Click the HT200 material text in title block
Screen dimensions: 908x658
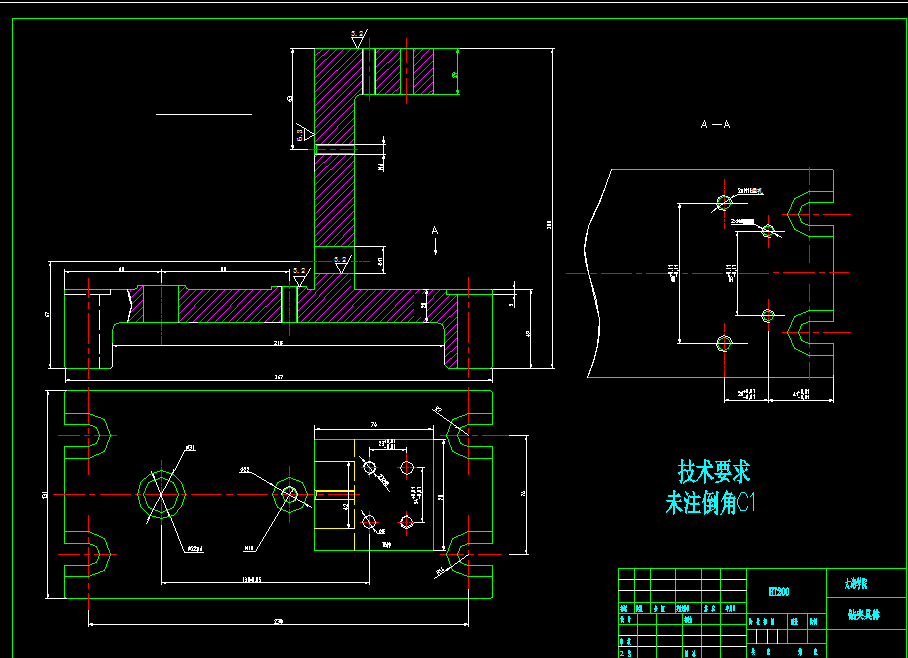pyautogui.click(x=779, y=591)
